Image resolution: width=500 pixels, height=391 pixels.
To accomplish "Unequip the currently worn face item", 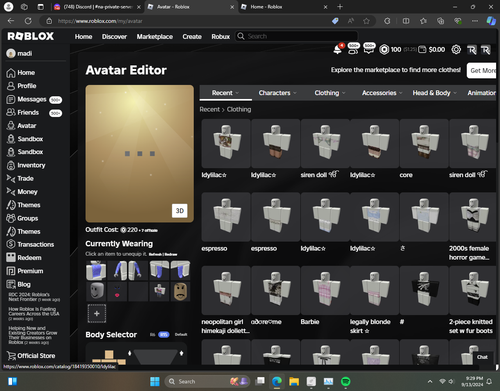I will point(117,291).
